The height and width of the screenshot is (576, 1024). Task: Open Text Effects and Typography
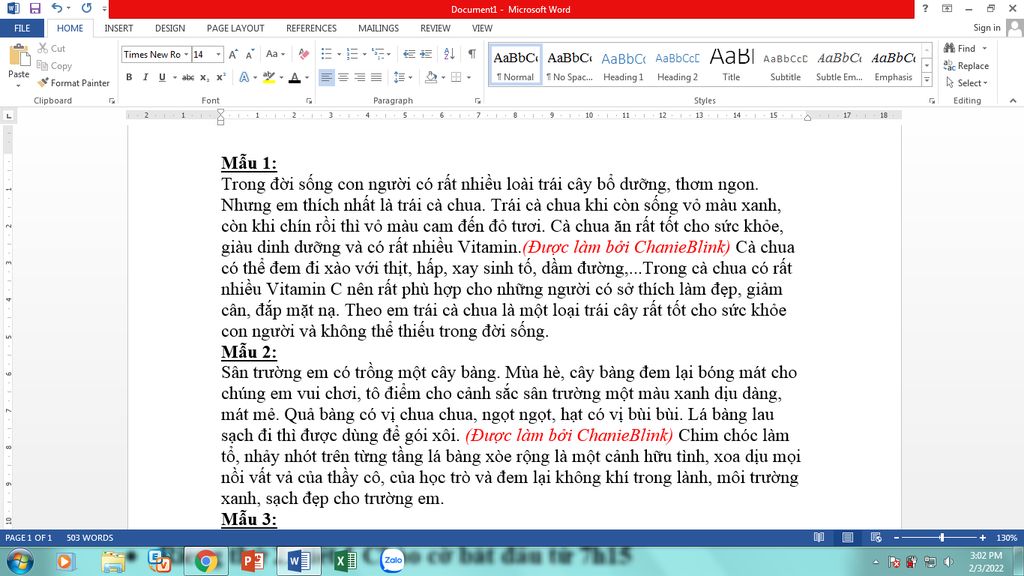coord(244,77)
